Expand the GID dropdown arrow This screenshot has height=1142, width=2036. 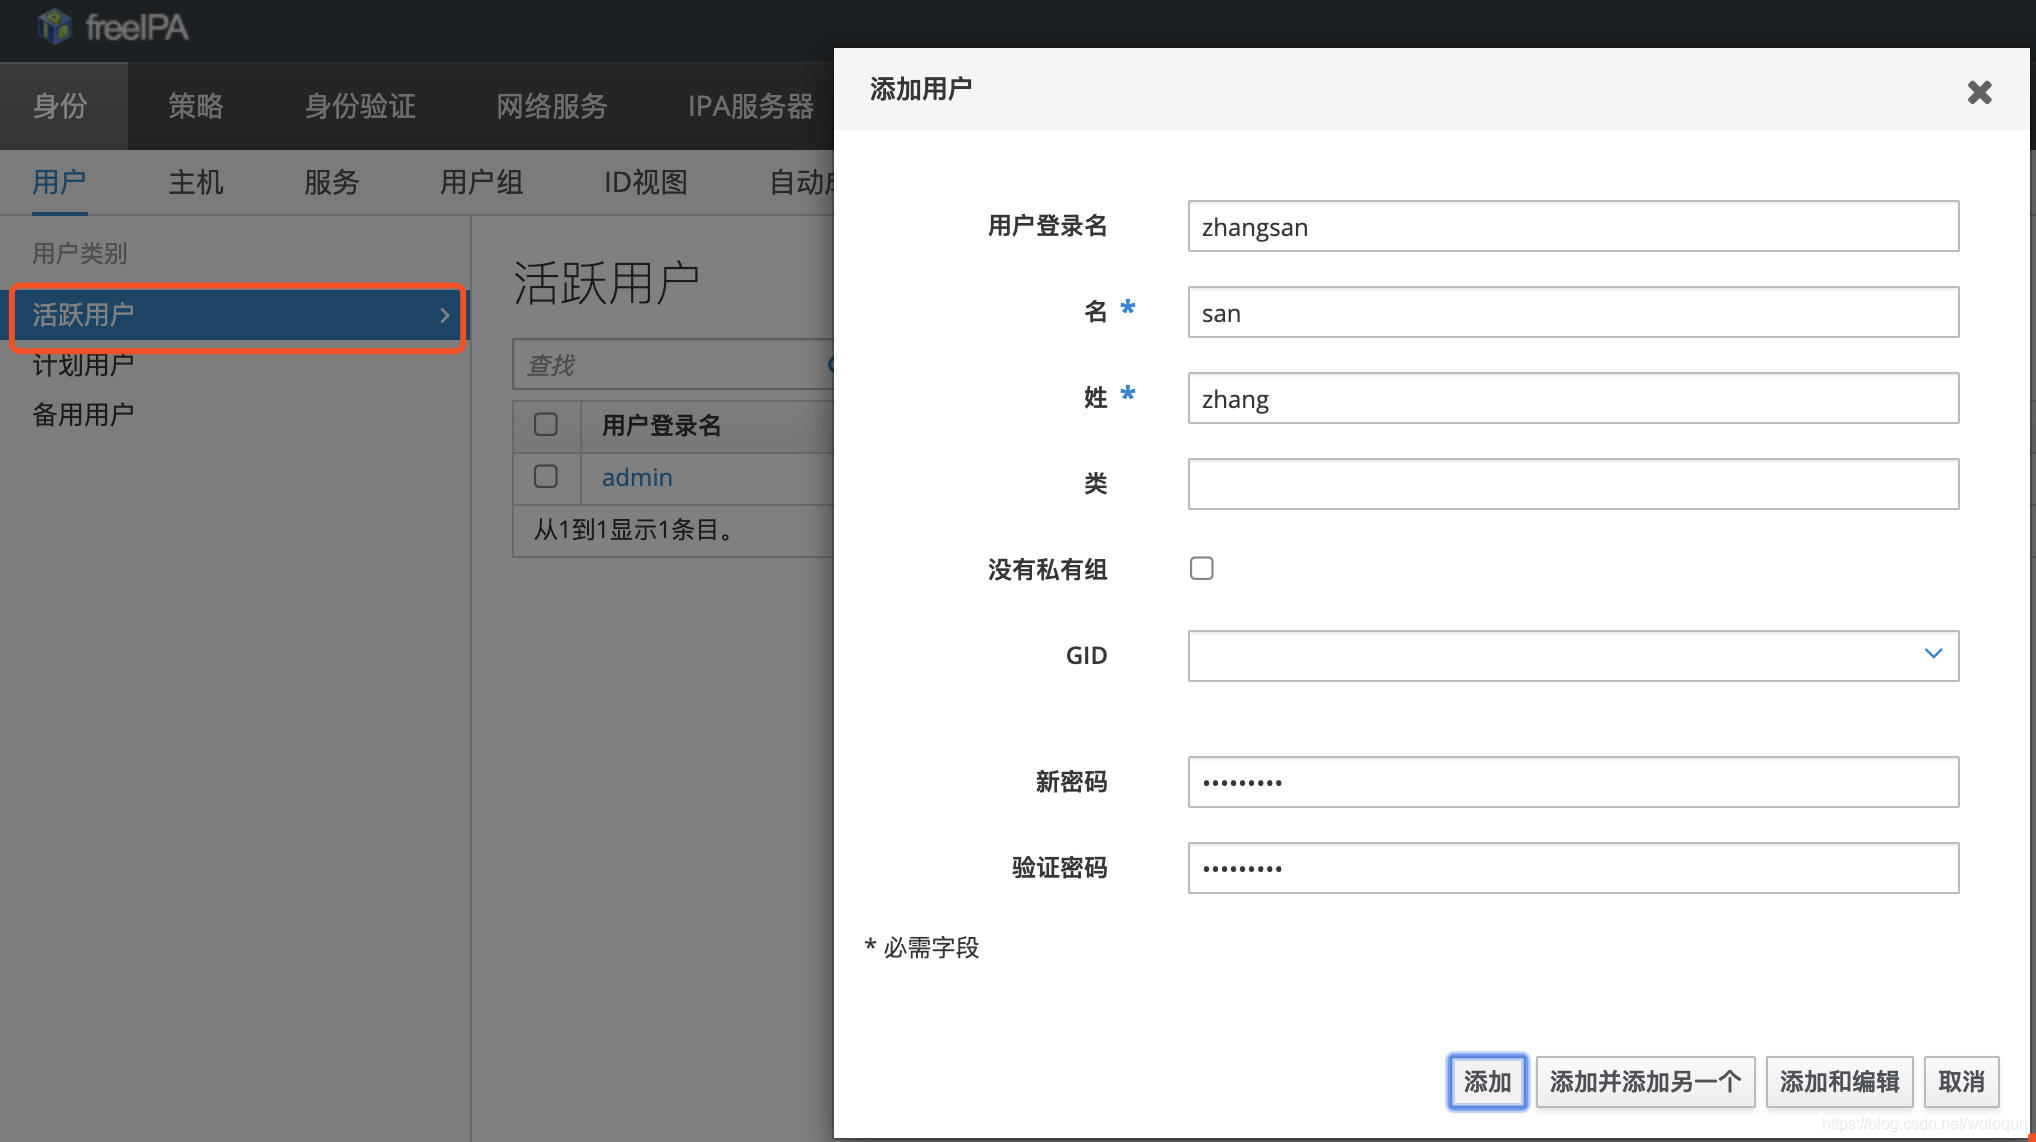tap(1933, 654)
